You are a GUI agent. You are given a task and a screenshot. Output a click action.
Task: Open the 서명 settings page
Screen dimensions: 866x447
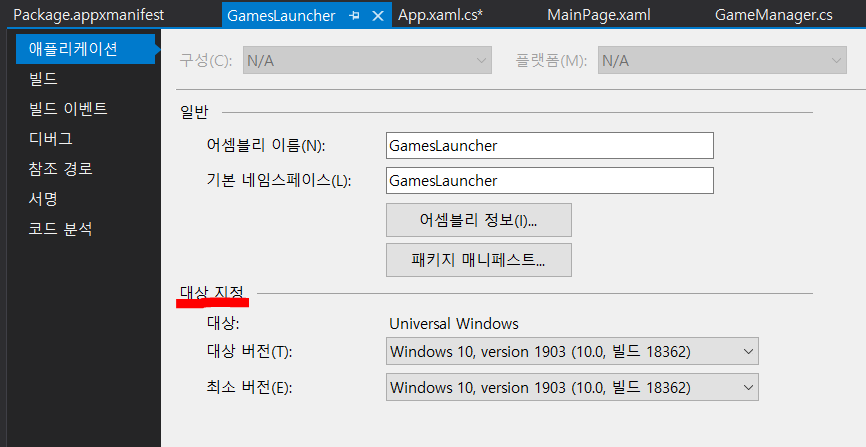pyautogui.click(x=43, y=198)
